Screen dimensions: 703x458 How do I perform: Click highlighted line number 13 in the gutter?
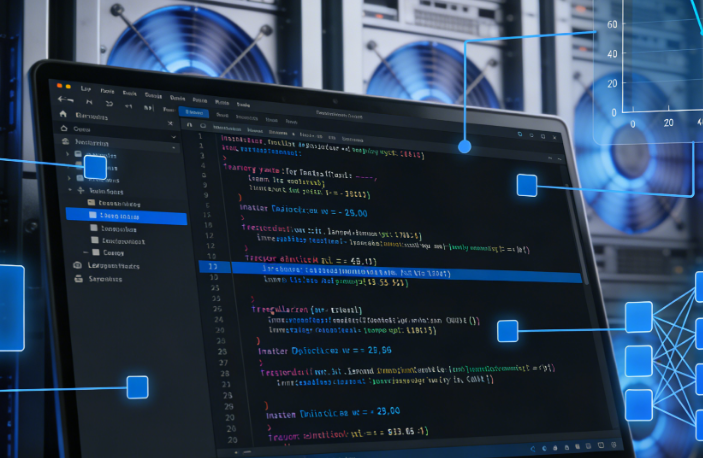(x=213, y=266)
